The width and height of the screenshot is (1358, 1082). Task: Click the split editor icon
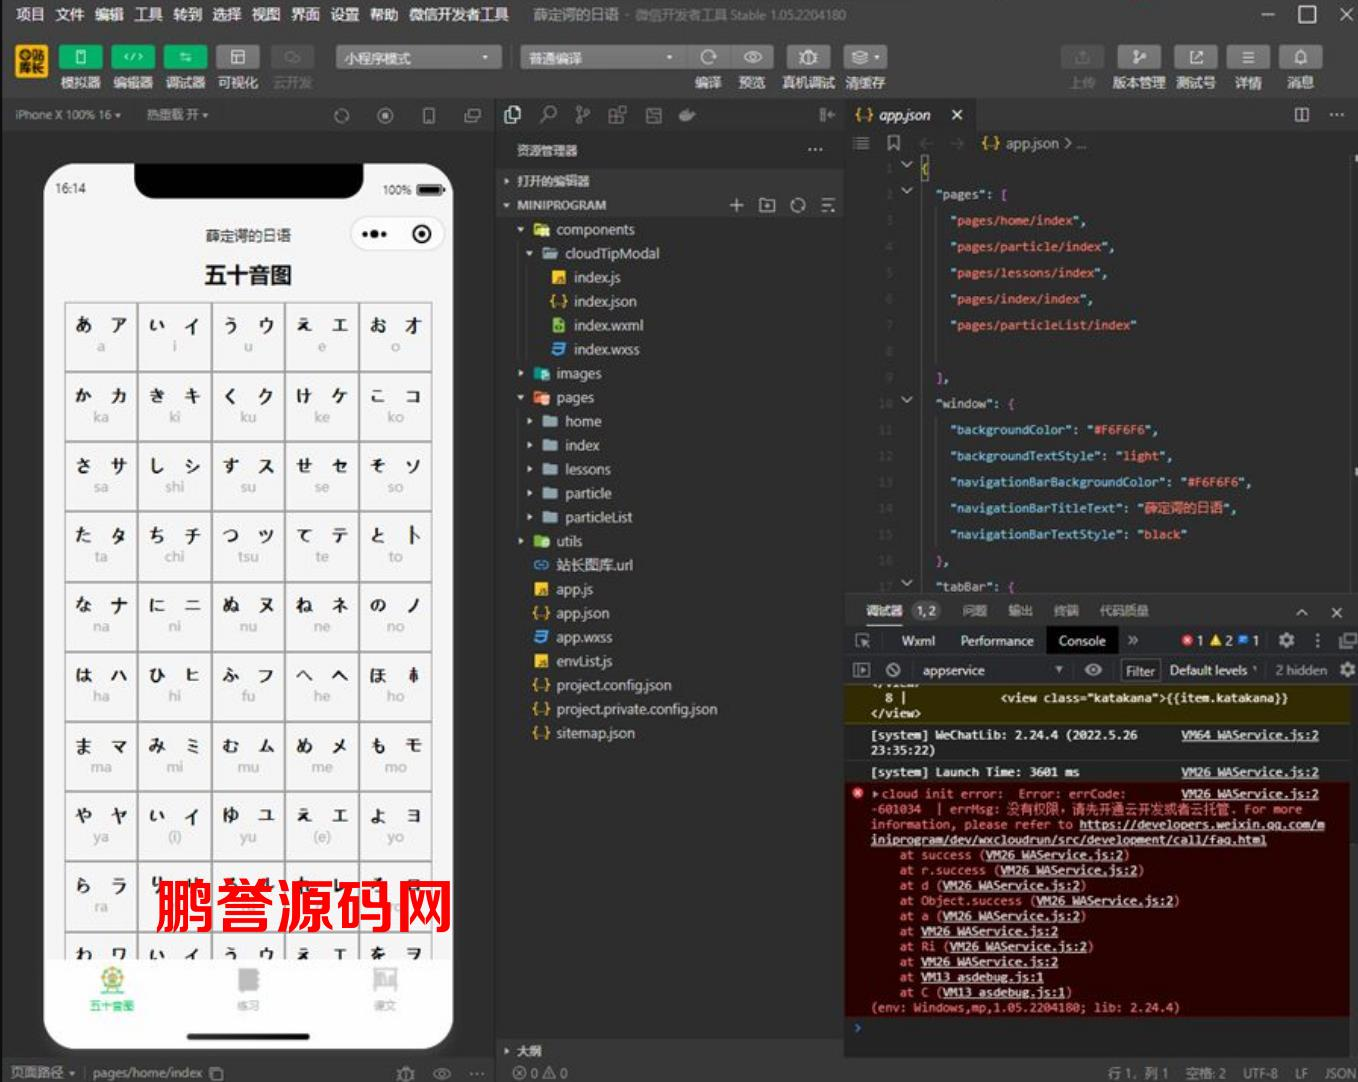tap(1301, 115)
